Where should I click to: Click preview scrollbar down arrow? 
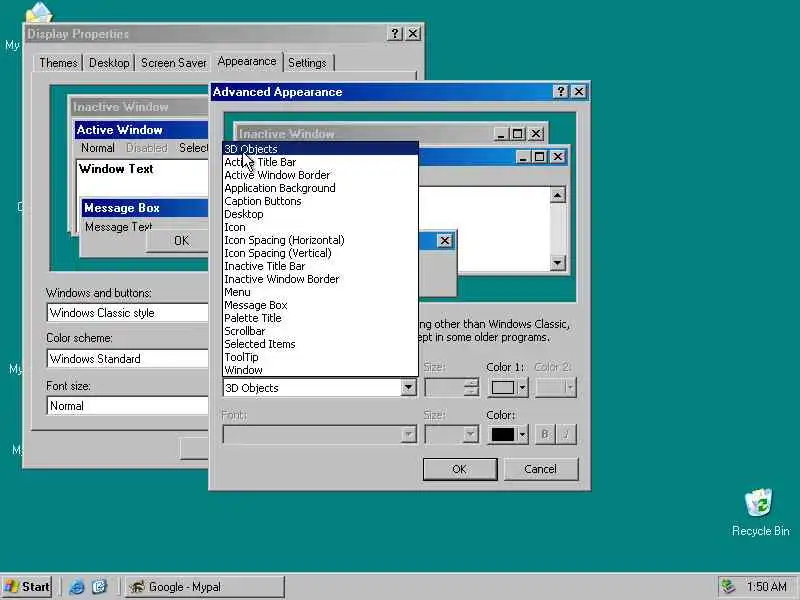pyautogui.click(x=558, y=263)
